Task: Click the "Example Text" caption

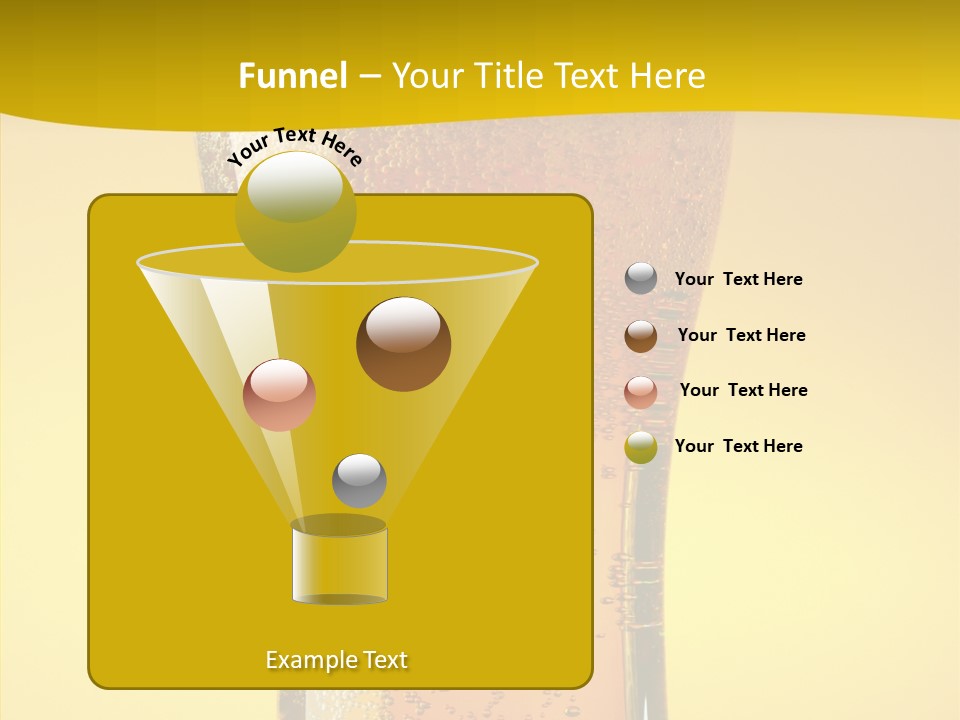Action: [336, 660]
